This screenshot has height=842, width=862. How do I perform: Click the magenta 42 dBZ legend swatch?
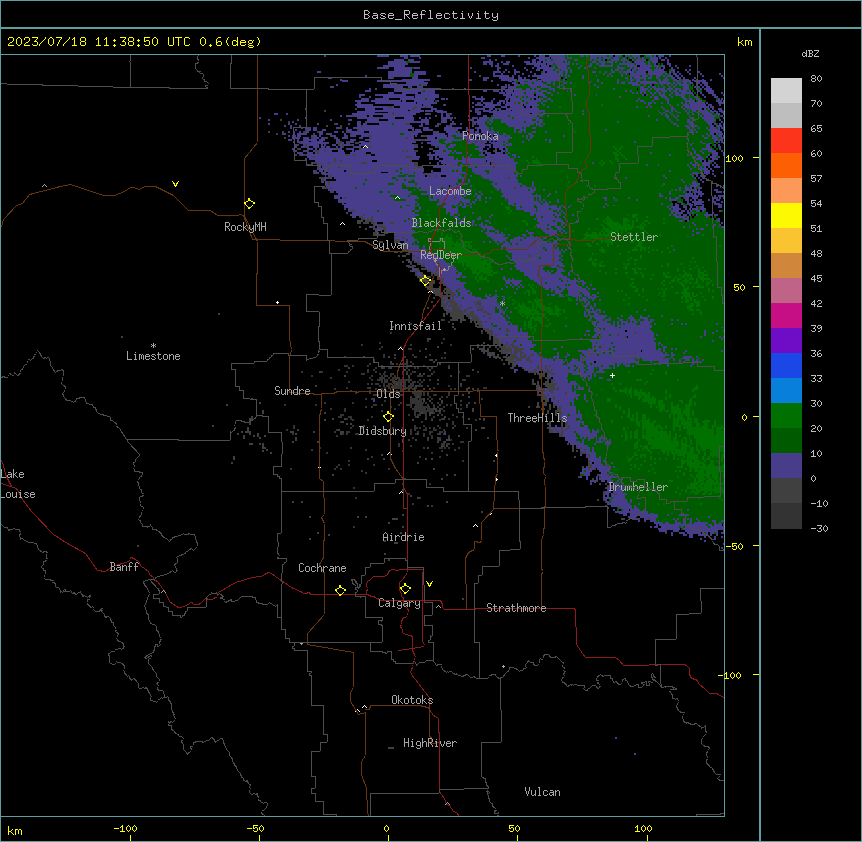click(786, 315)
